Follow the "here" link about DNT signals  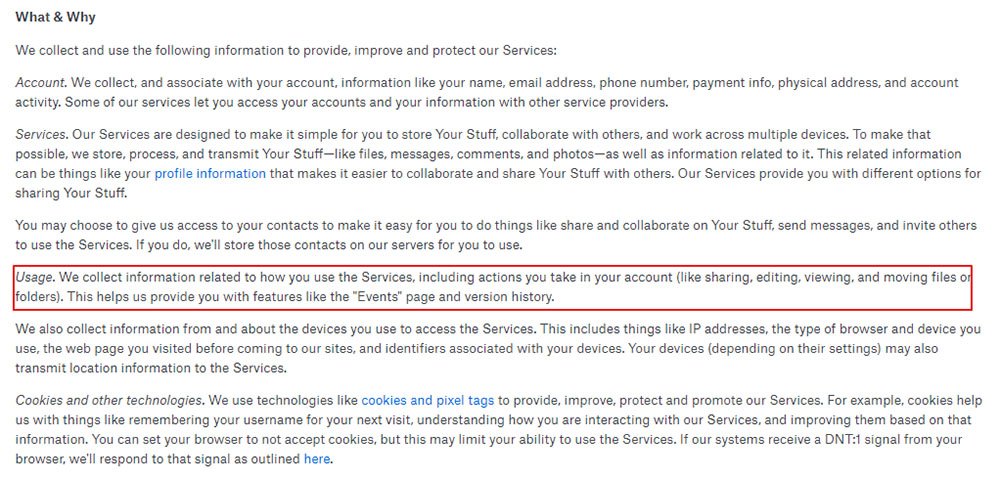coord(316,459)
